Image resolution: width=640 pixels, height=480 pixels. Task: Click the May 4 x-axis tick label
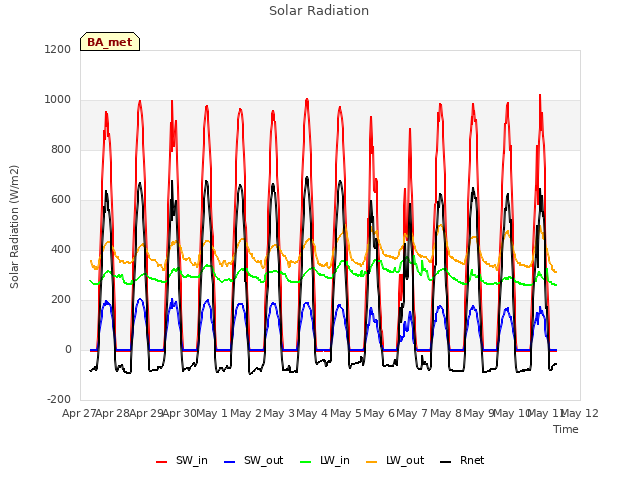(312, 413)
